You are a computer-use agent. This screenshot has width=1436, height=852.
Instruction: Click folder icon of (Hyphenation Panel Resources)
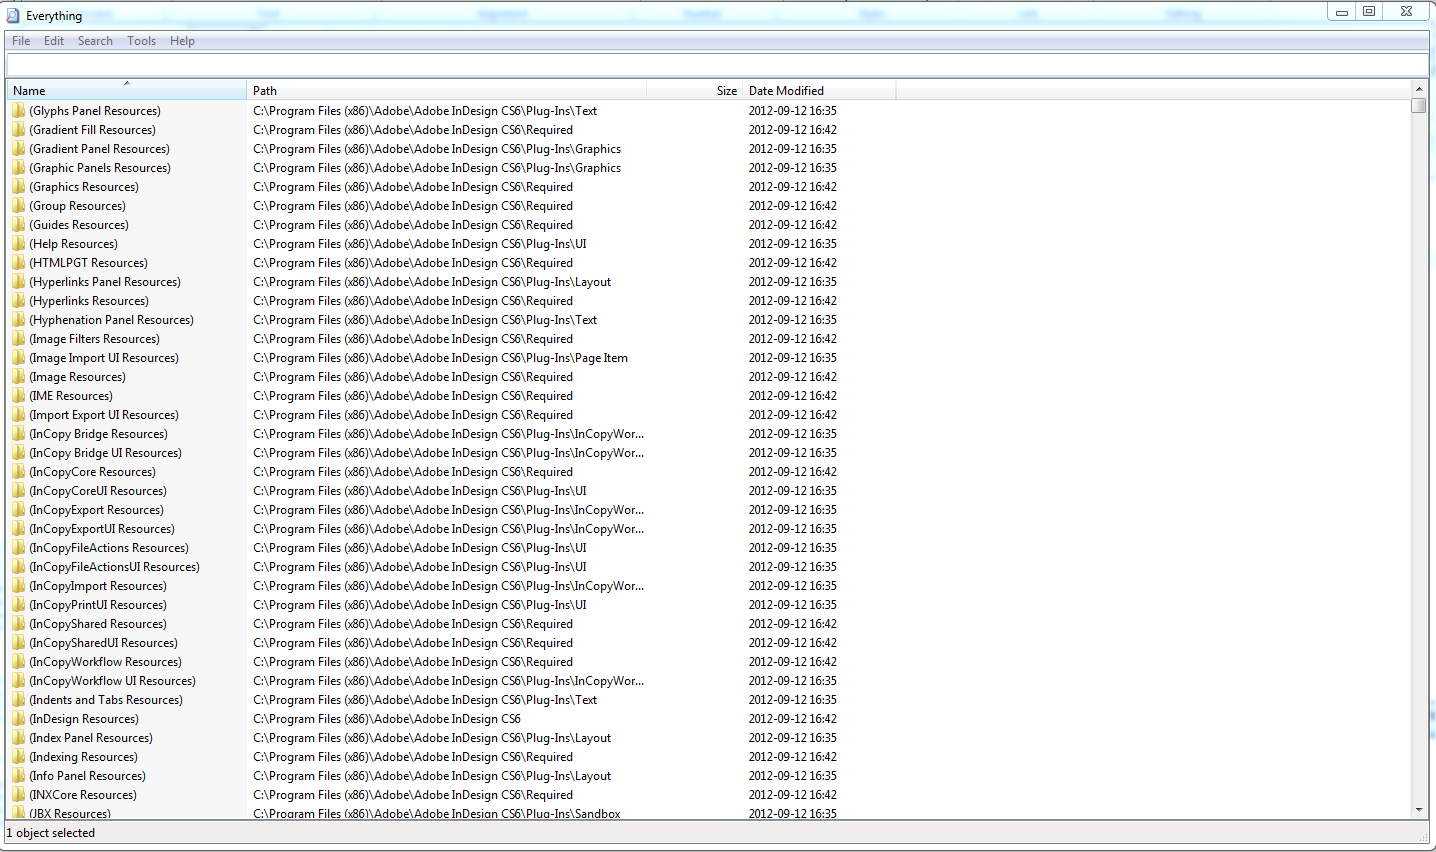[x=19, y=320]
